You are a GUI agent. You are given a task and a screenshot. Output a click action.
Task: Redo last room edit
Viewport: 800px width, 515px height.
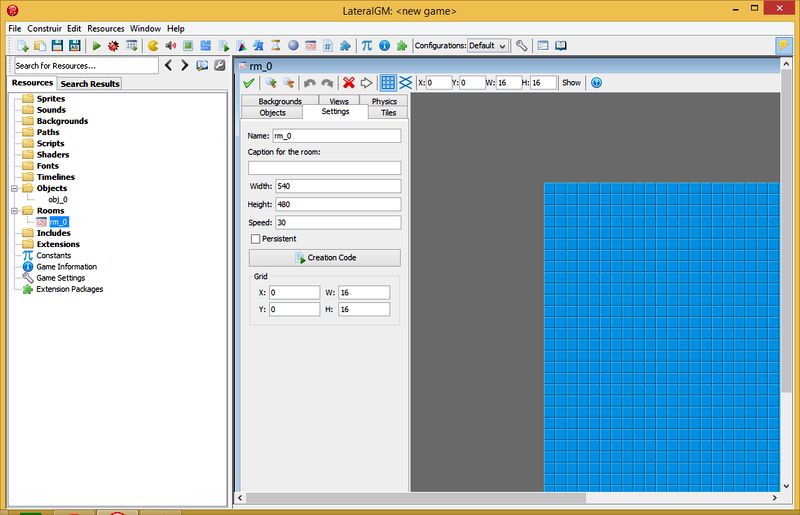click(327, 83)
